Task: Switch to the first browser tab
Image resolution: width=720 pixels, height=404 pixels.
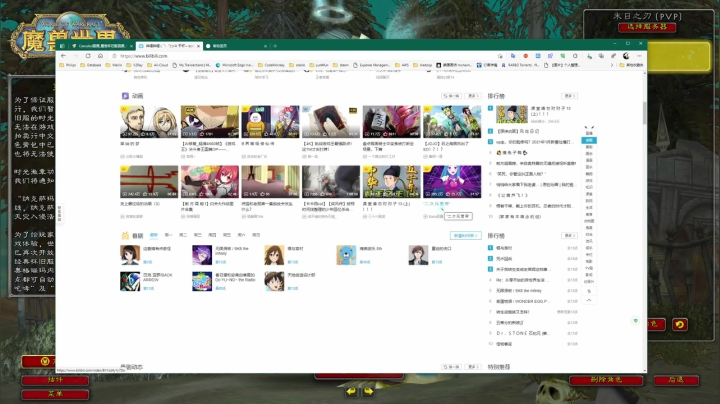Action: pyautogui.click(x=101, y=46)
